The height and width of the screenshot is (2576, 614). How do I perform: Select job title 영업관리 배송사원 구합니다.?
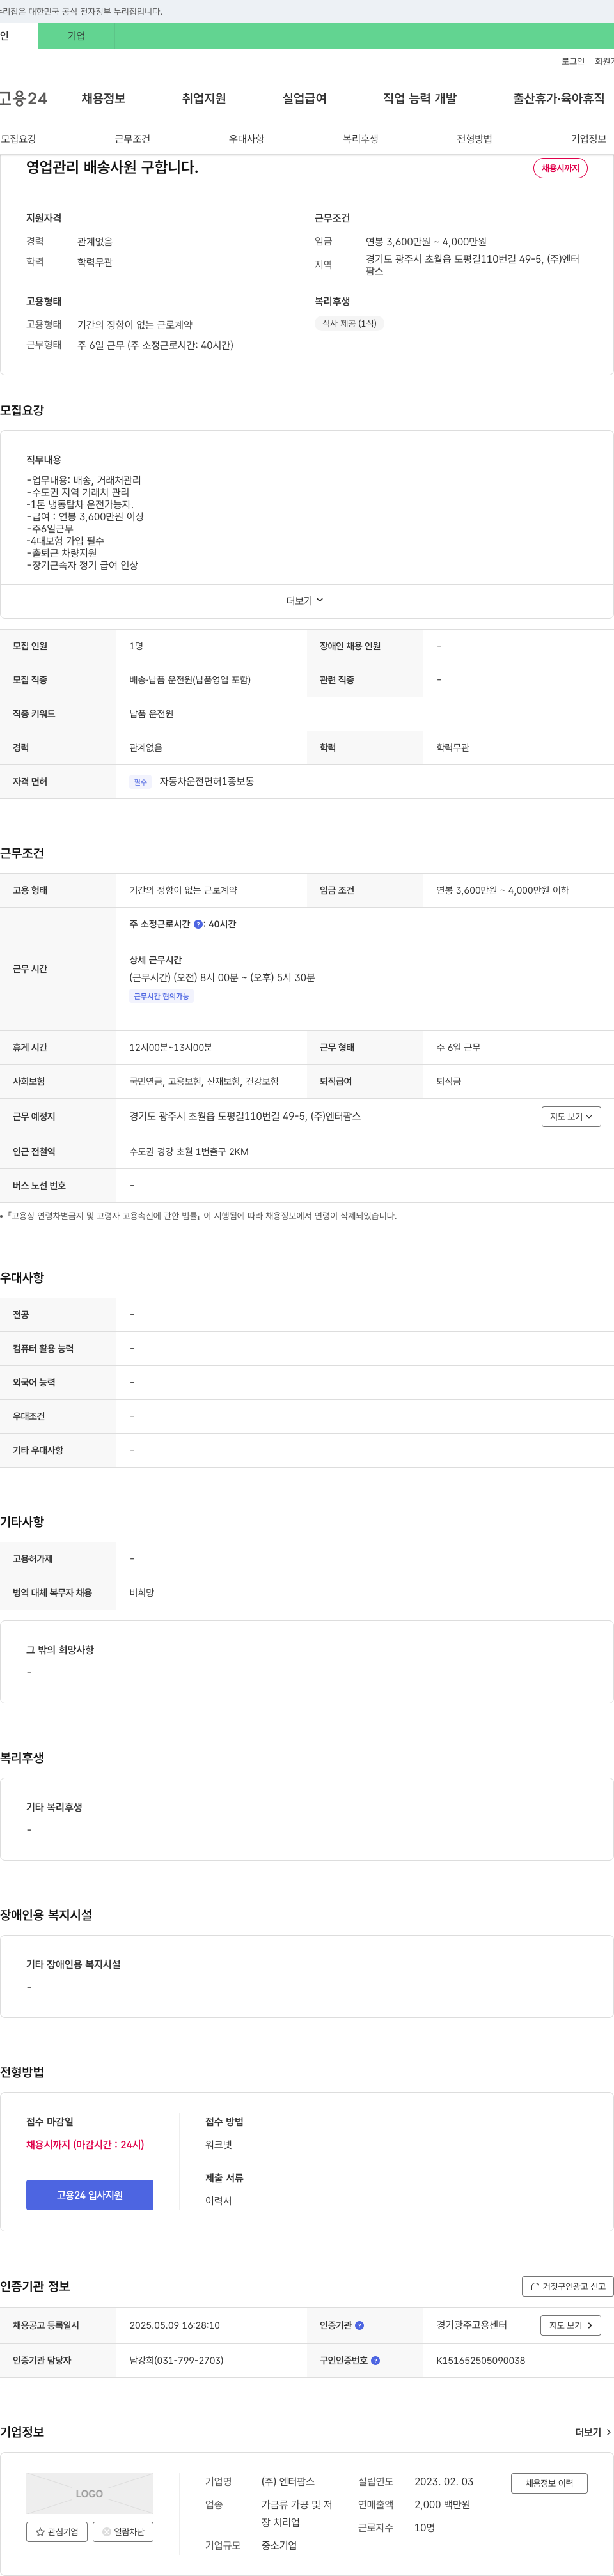pyautogui.click(x=112, y=167)
